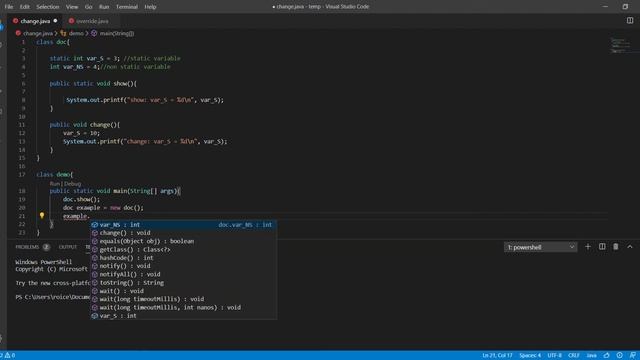The width and height of the screenshot is (640, 360).
Task: Select the wait(long timeoutMillis) : void suggestion
Action: (x=183, y=299)
